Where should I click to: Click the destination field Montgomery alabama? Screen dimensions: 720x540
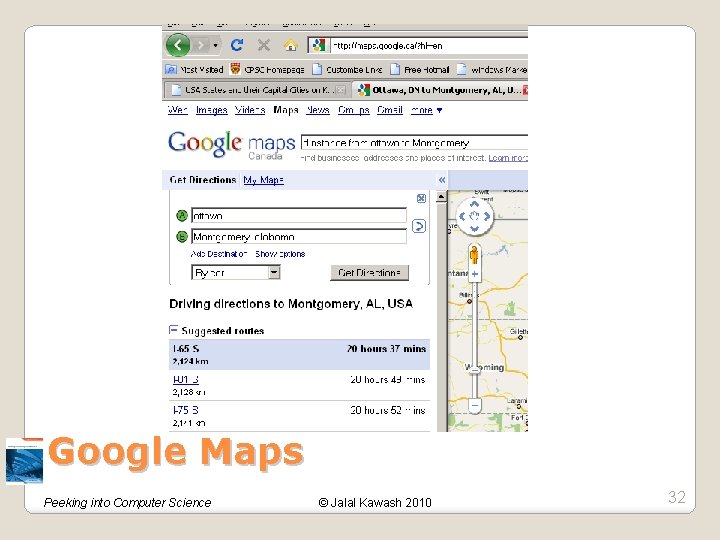(299, 236)
